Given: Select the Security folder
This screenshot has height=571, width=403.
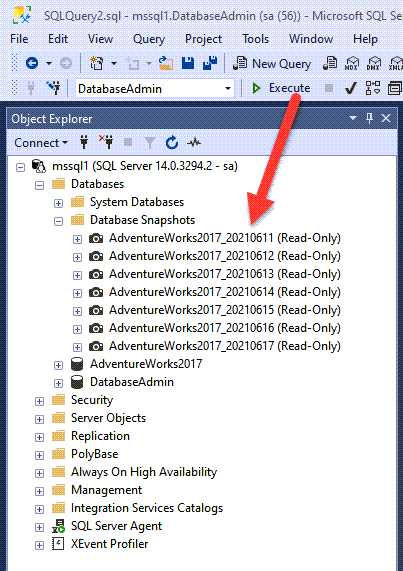Looking at the screenshot, I should coord(92,400).
